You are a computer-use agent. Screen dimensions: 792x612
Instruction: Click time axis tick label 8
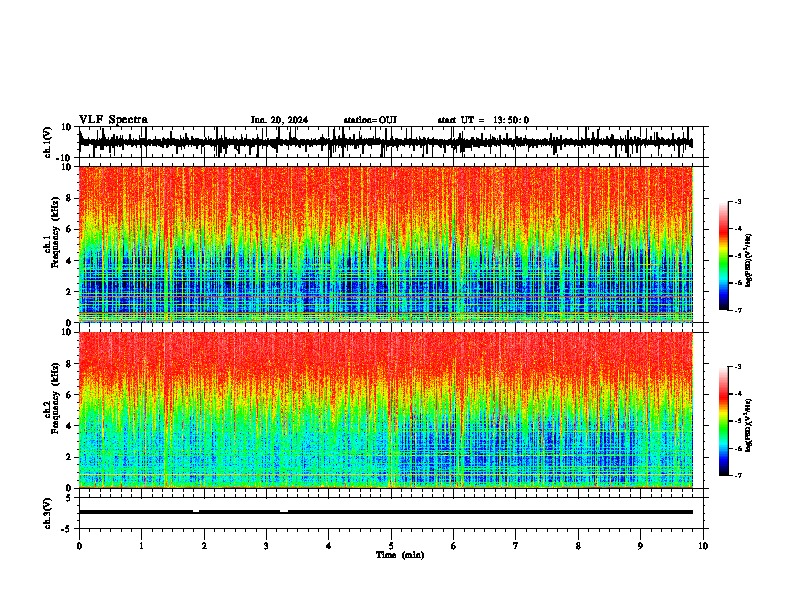578,546
